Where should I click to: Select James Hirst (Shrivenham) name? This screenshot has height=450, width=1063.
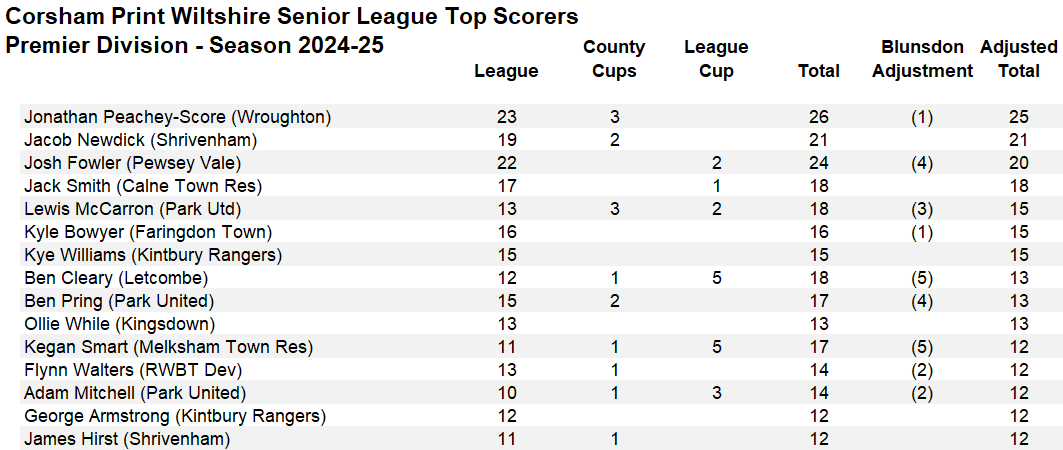pyautogui.click(x=127, y=439)
